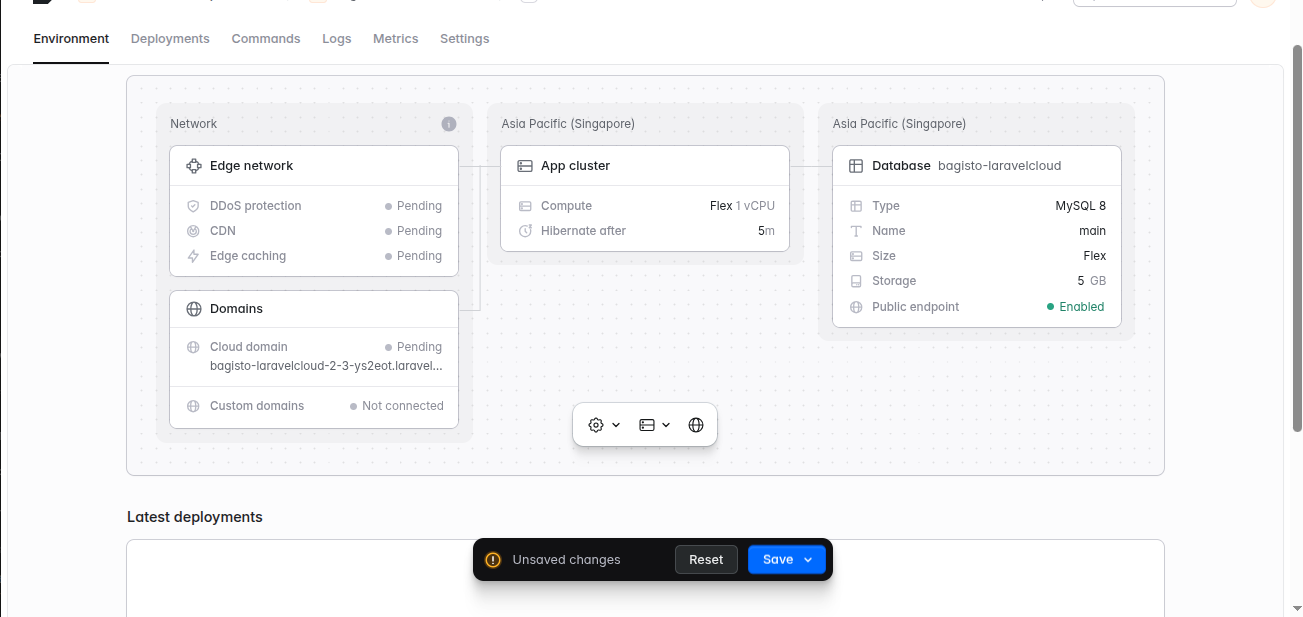Screen dimensions: 1303x617
Task: Click the App cluster server icon
Action: coord(525,166)
